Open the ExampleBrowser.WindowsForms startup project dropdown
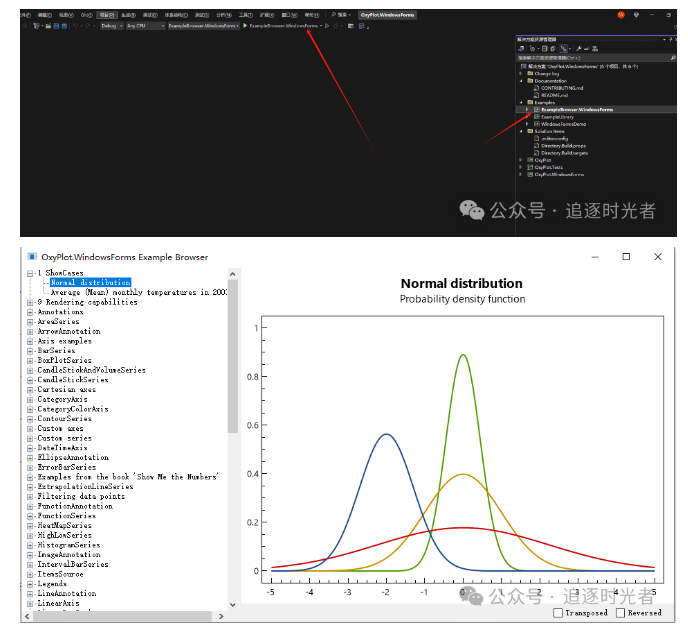688x629 pixels. (x=204, y=26)
